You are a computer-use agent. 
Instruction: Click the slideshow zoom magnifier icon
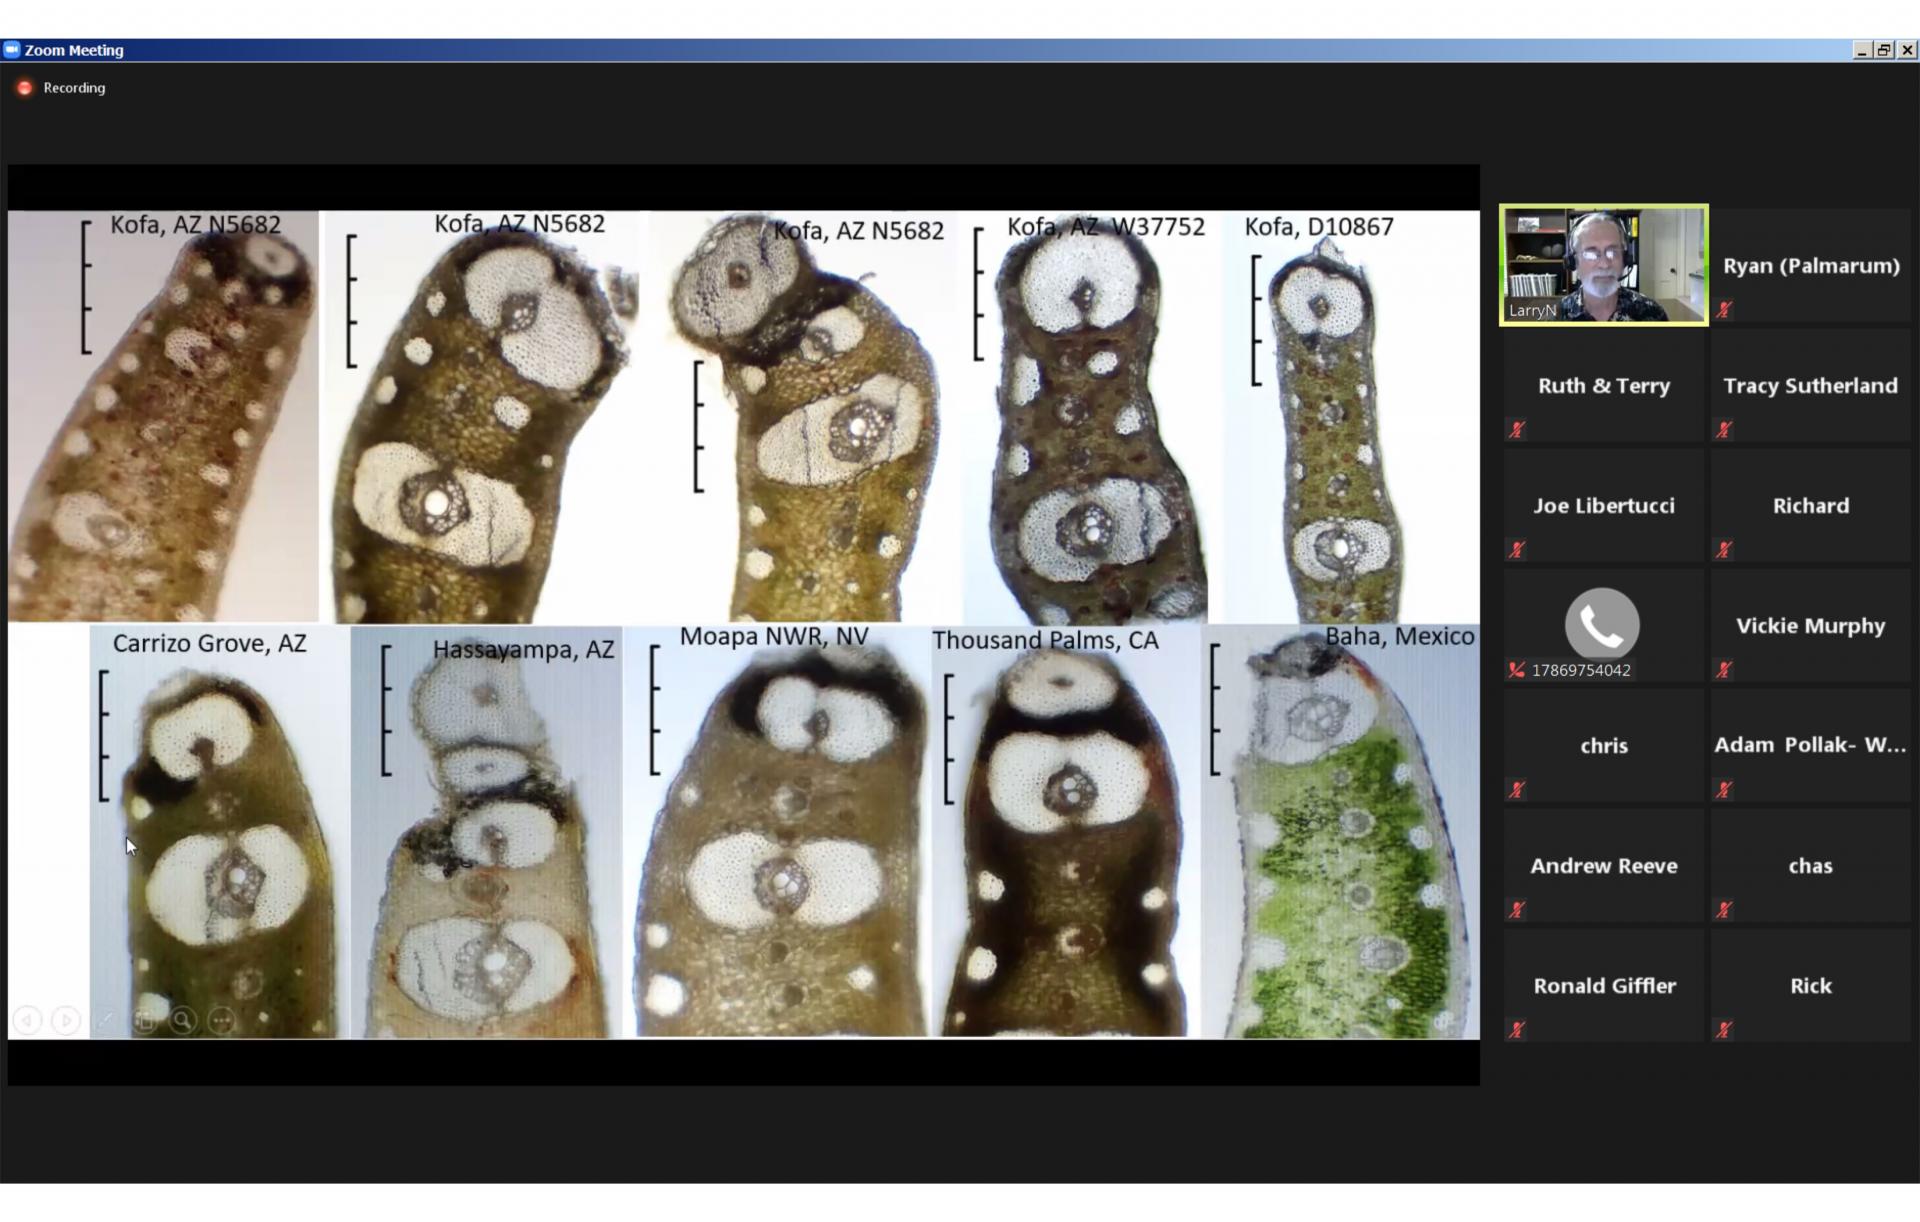click(x=183, y=1020)
